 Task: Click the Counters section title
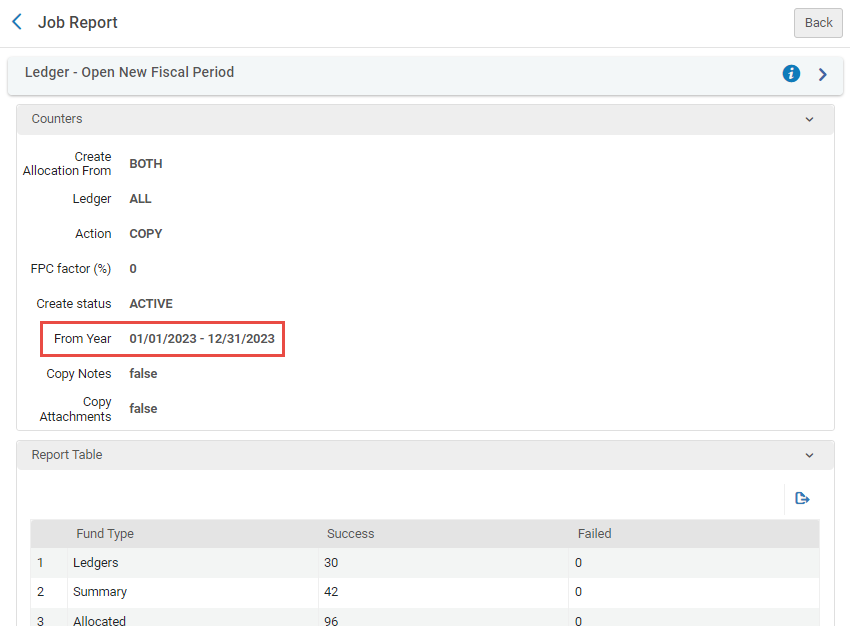[x=57, y=119]
